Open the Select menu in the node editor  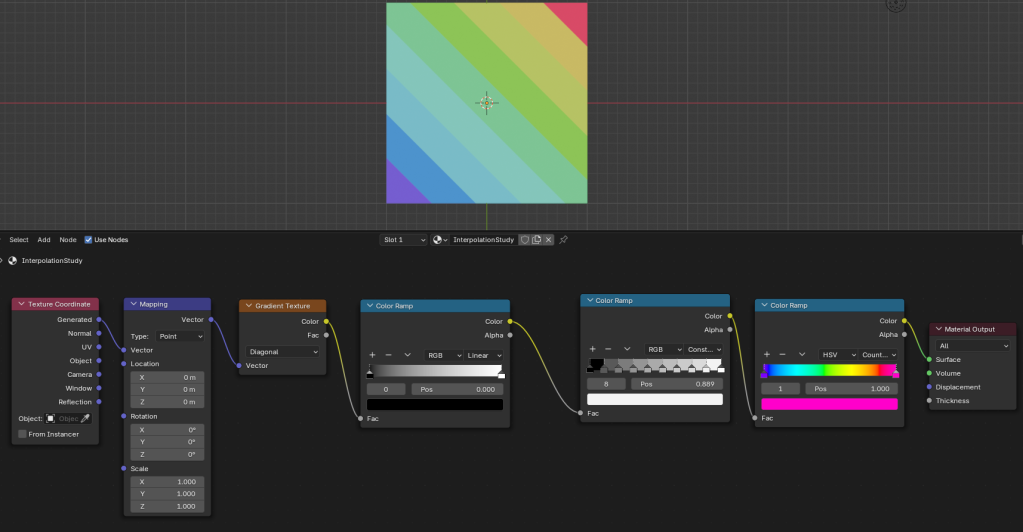(19, 240)
